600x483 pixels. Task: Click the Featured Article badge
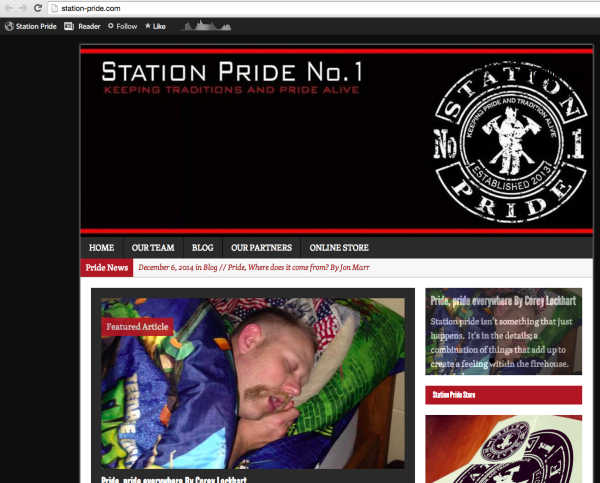[137, 327]
